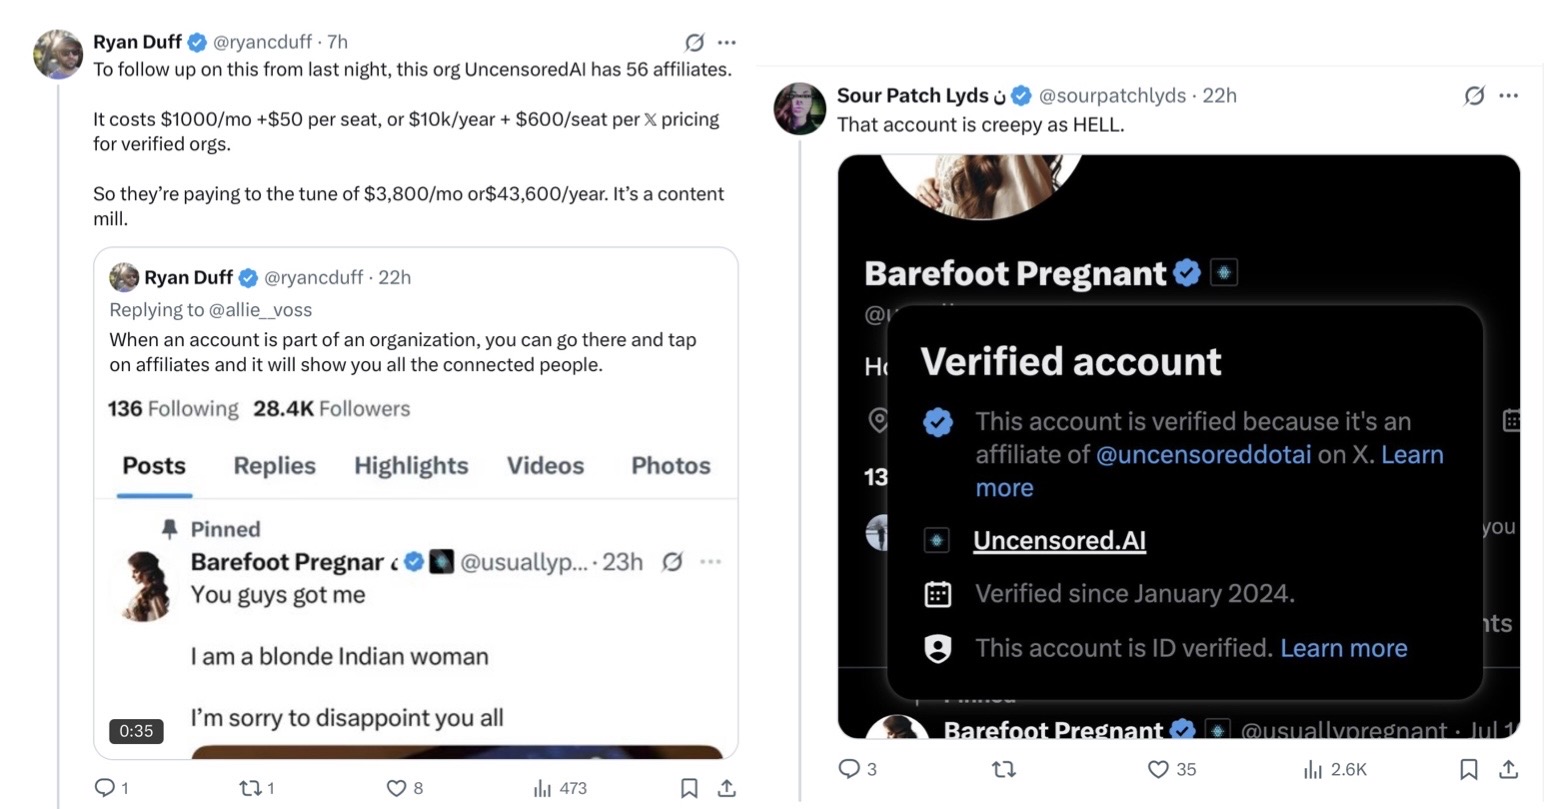Select the Photos tab
Image resolution: width=1548 pixels, height=809 pixels.
[x=671, y=466]
